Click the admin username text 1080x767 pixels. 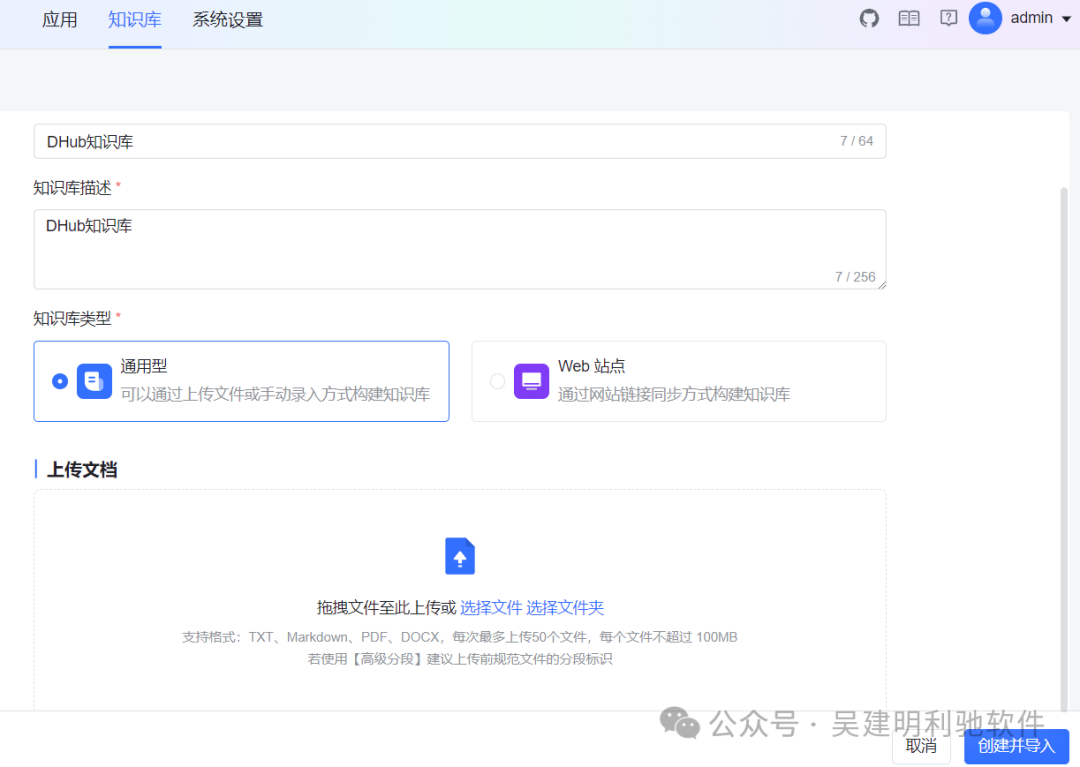point(1031,18)
